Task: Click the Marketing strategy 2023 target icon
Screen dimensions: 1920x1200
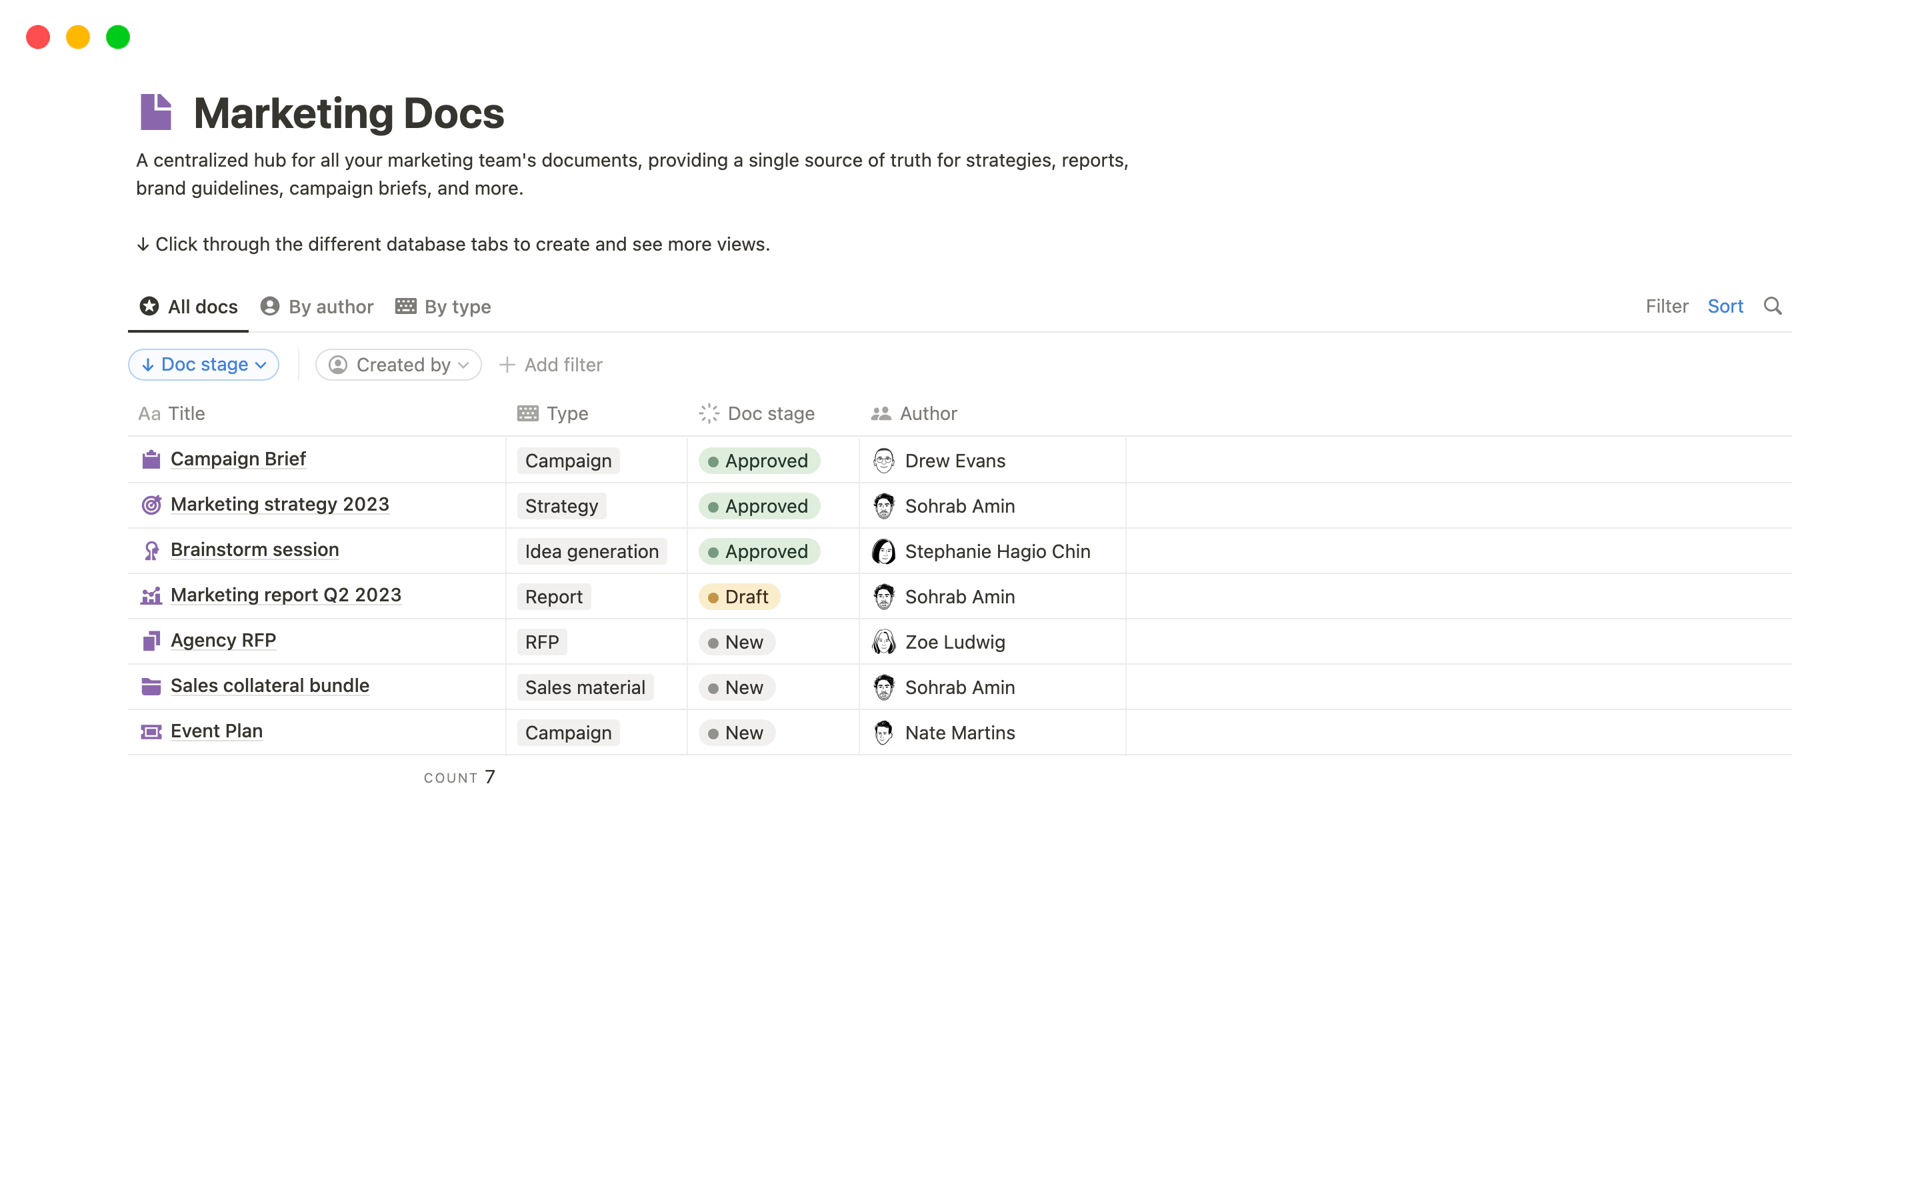Action: pyautogui.click(x=151, y=505)
